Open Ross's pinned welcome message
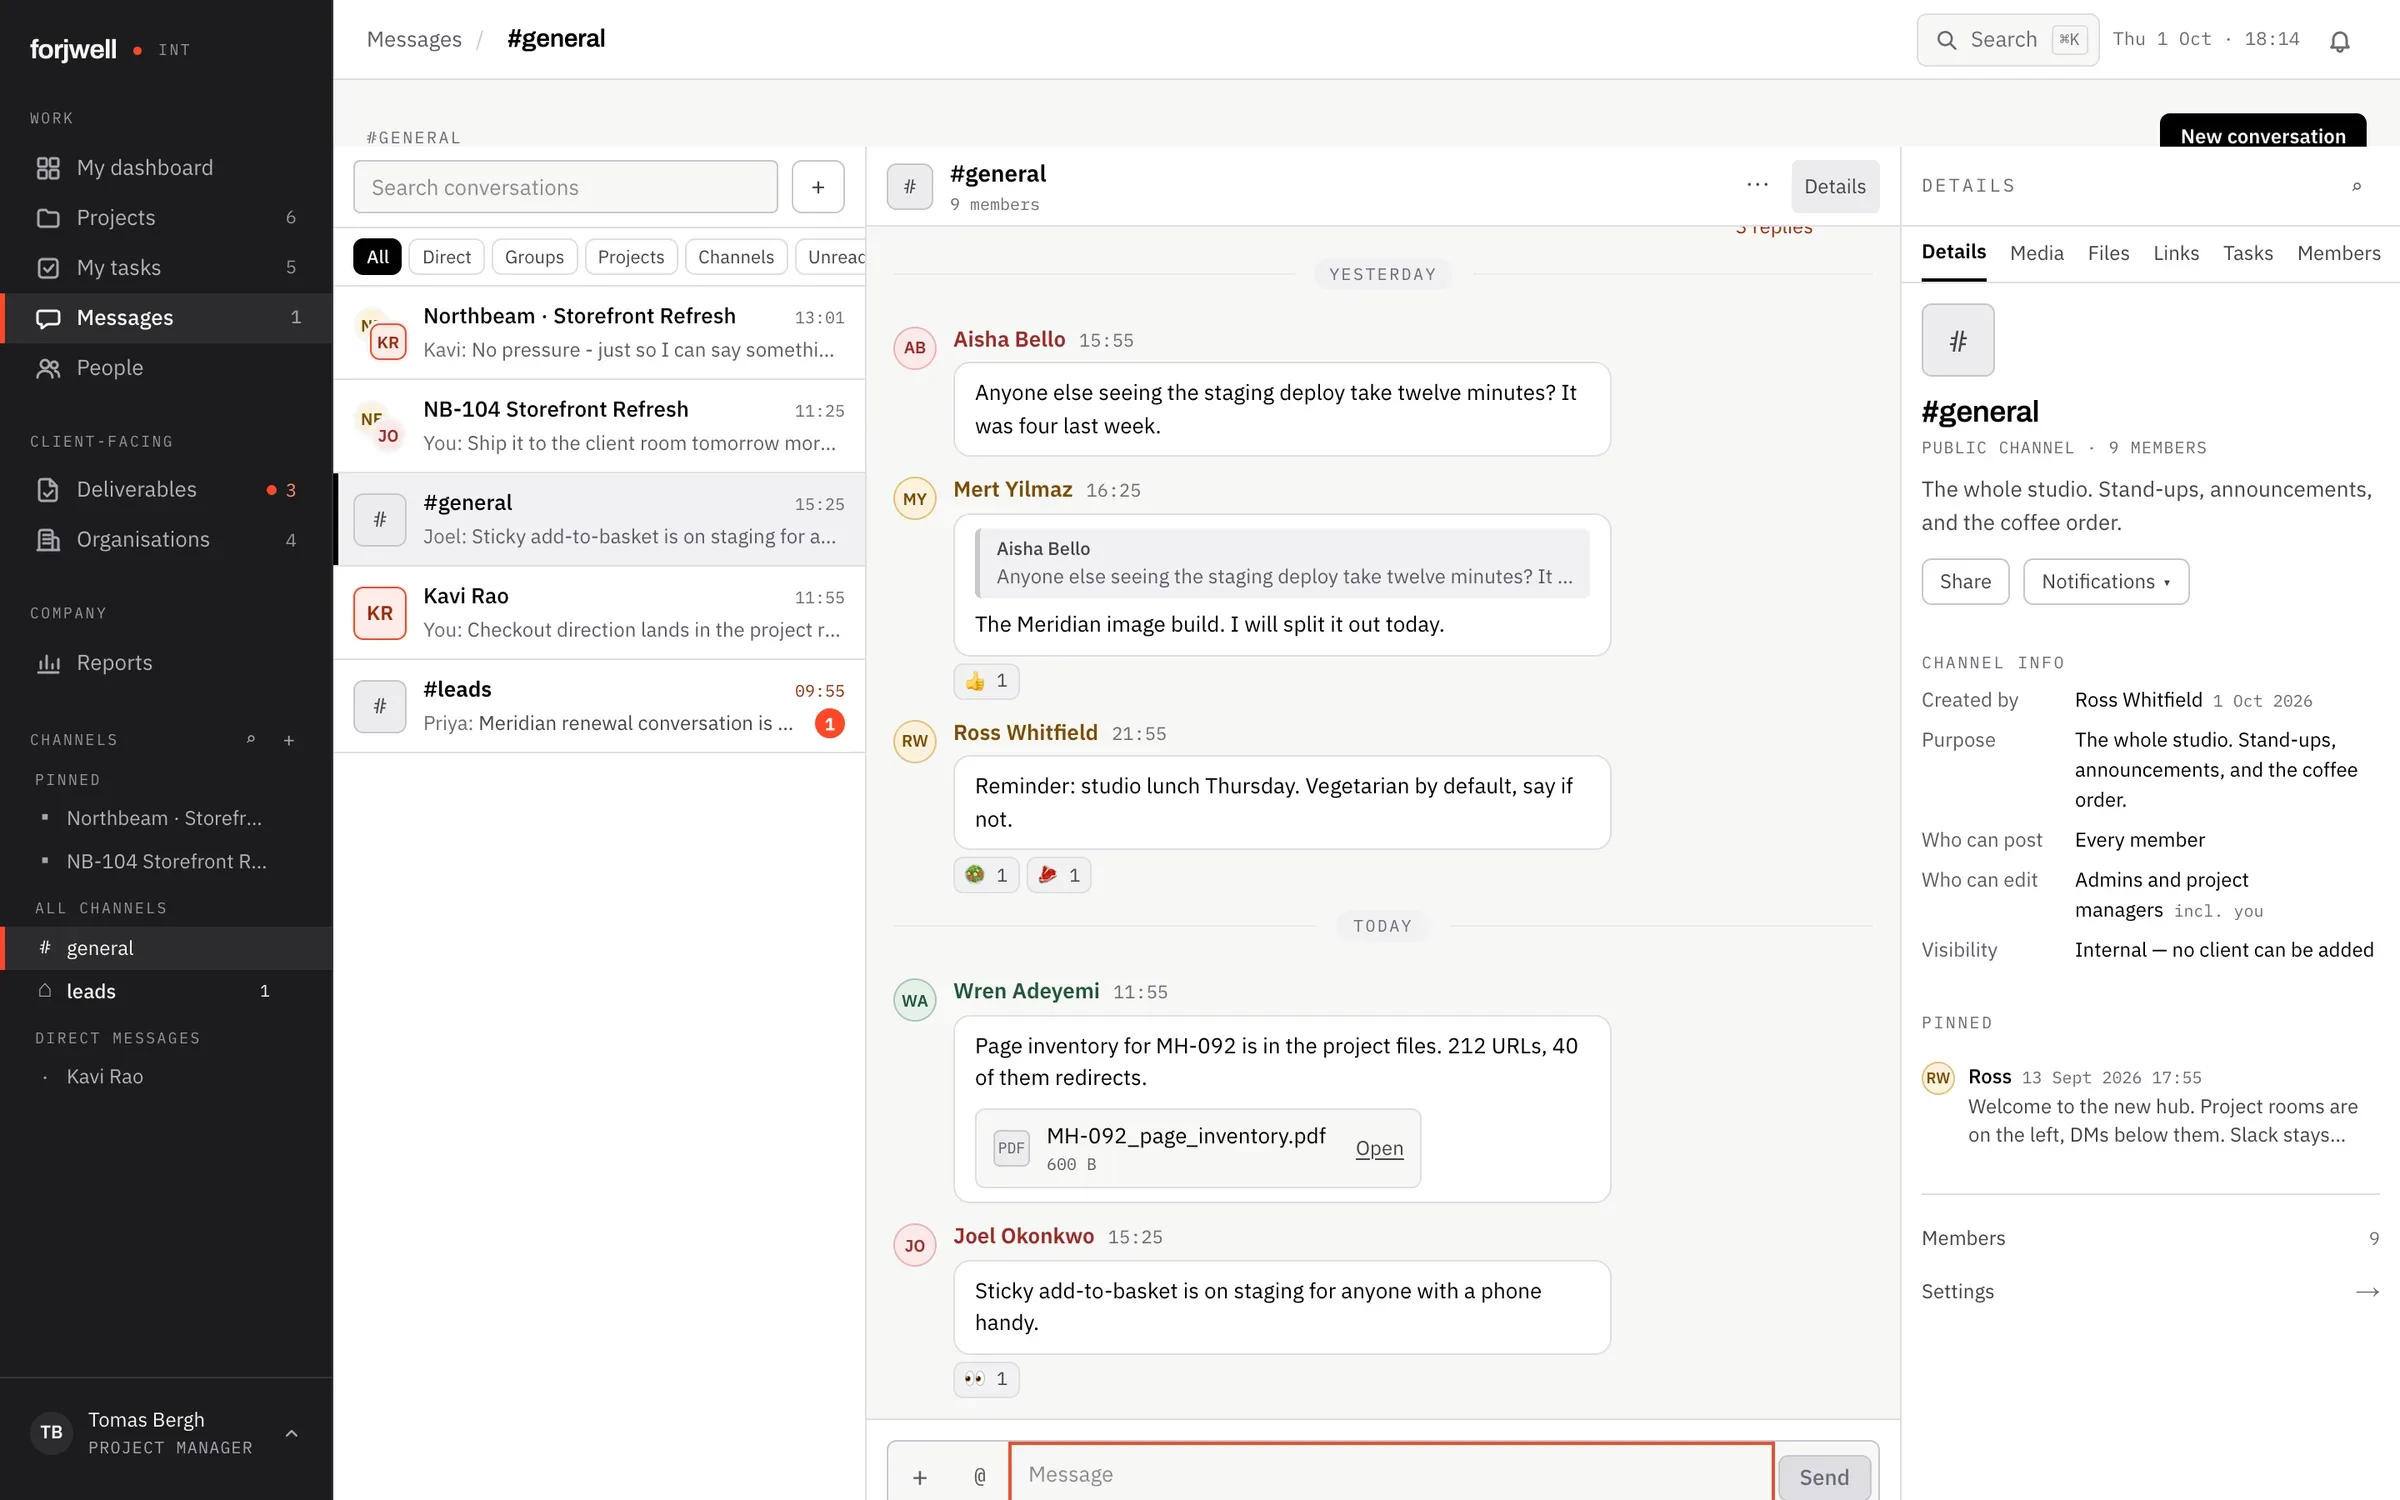The width and height of the screenshot is (2400, 1500). tap(2150, 1105)
